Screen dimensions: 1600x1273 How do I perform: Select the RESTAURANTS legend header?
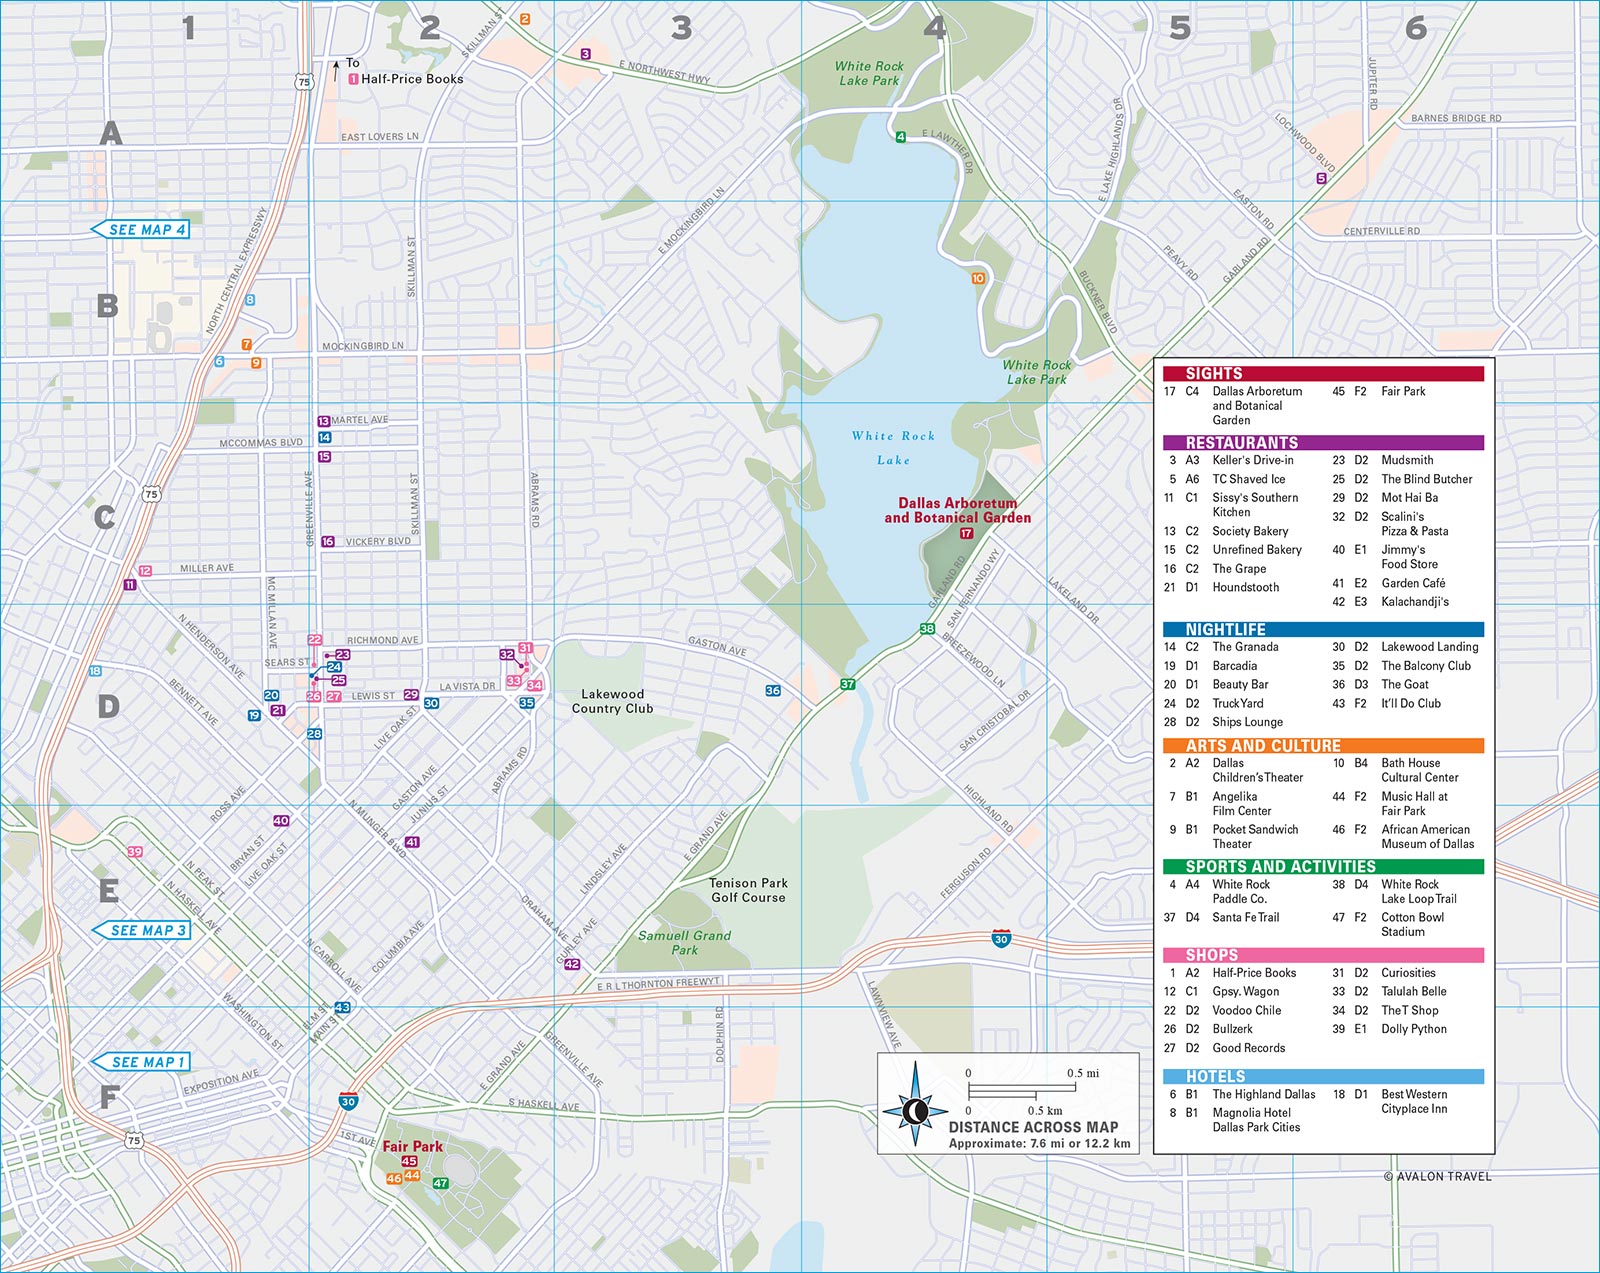coord(1323,442)
